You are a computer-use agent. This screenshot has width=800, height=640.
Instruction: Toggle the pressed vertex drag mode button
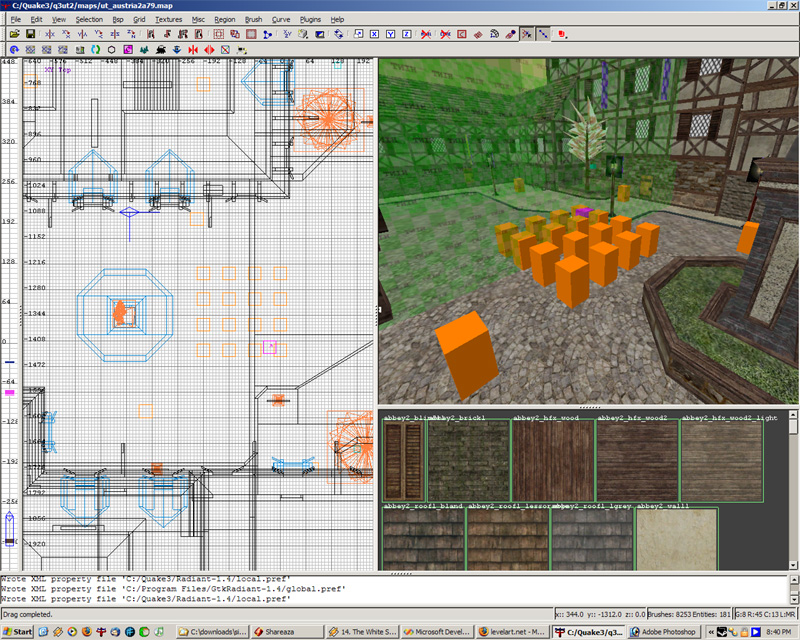[x=527, y=34]
